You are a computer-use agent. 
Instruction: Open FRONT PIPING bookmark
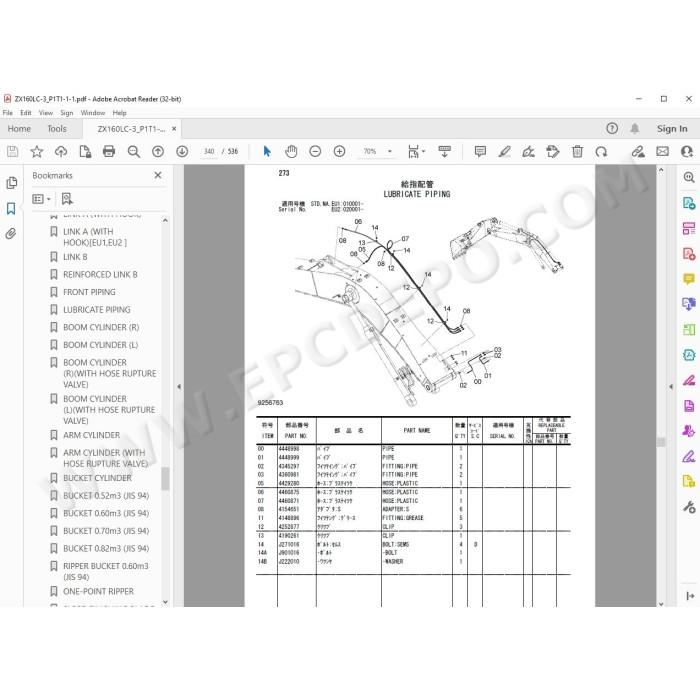[89, 292]
